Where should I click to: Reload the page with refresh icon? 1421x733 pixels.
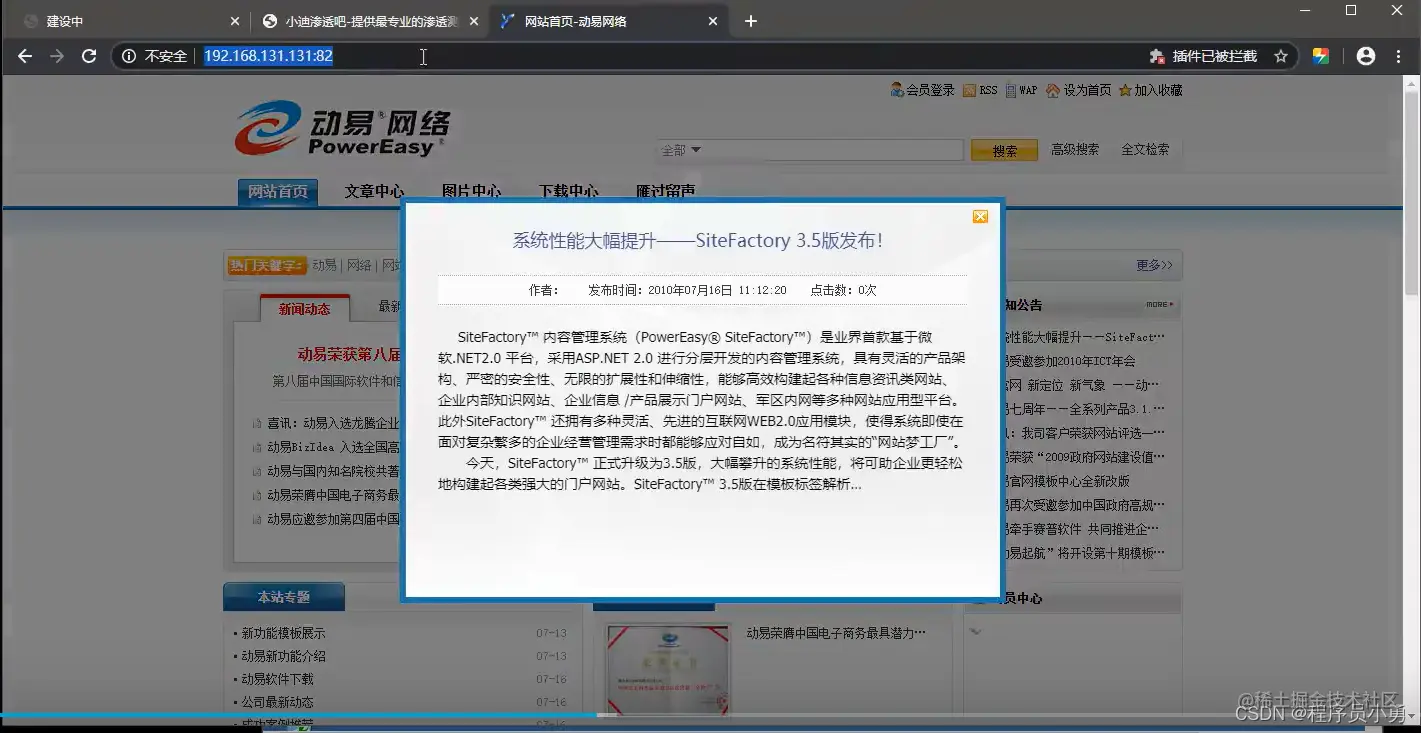pos(89,57)
